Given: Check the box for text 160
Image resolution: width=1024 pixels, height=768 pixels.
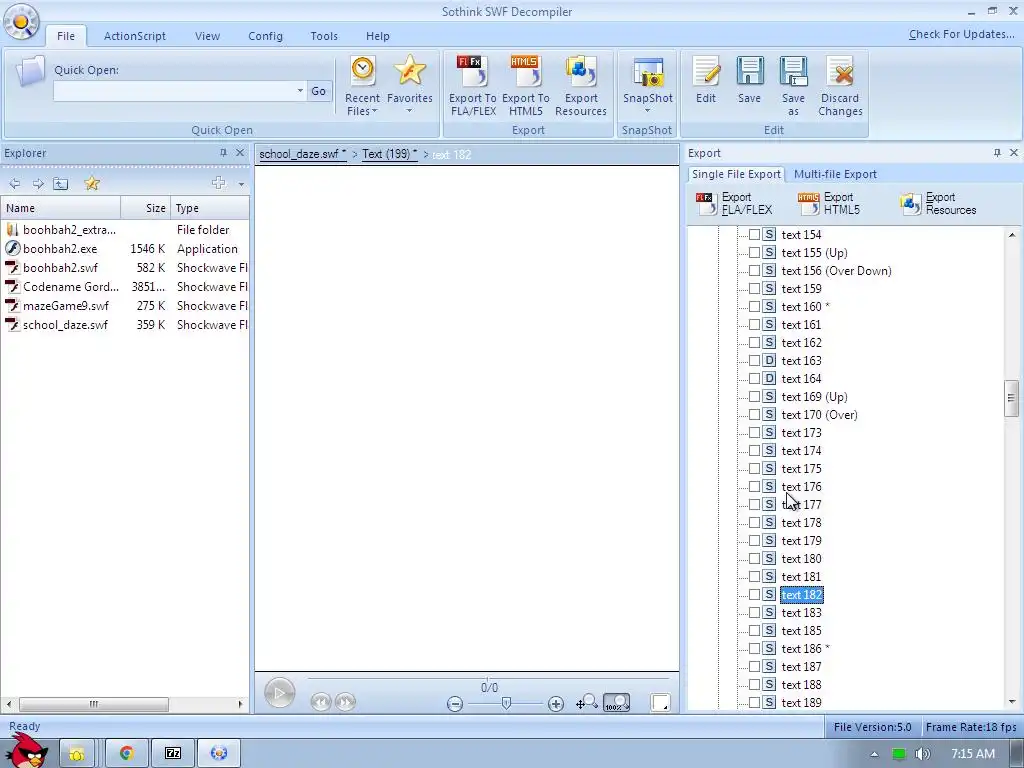Looking at the screenshot, I should (754, 306).
